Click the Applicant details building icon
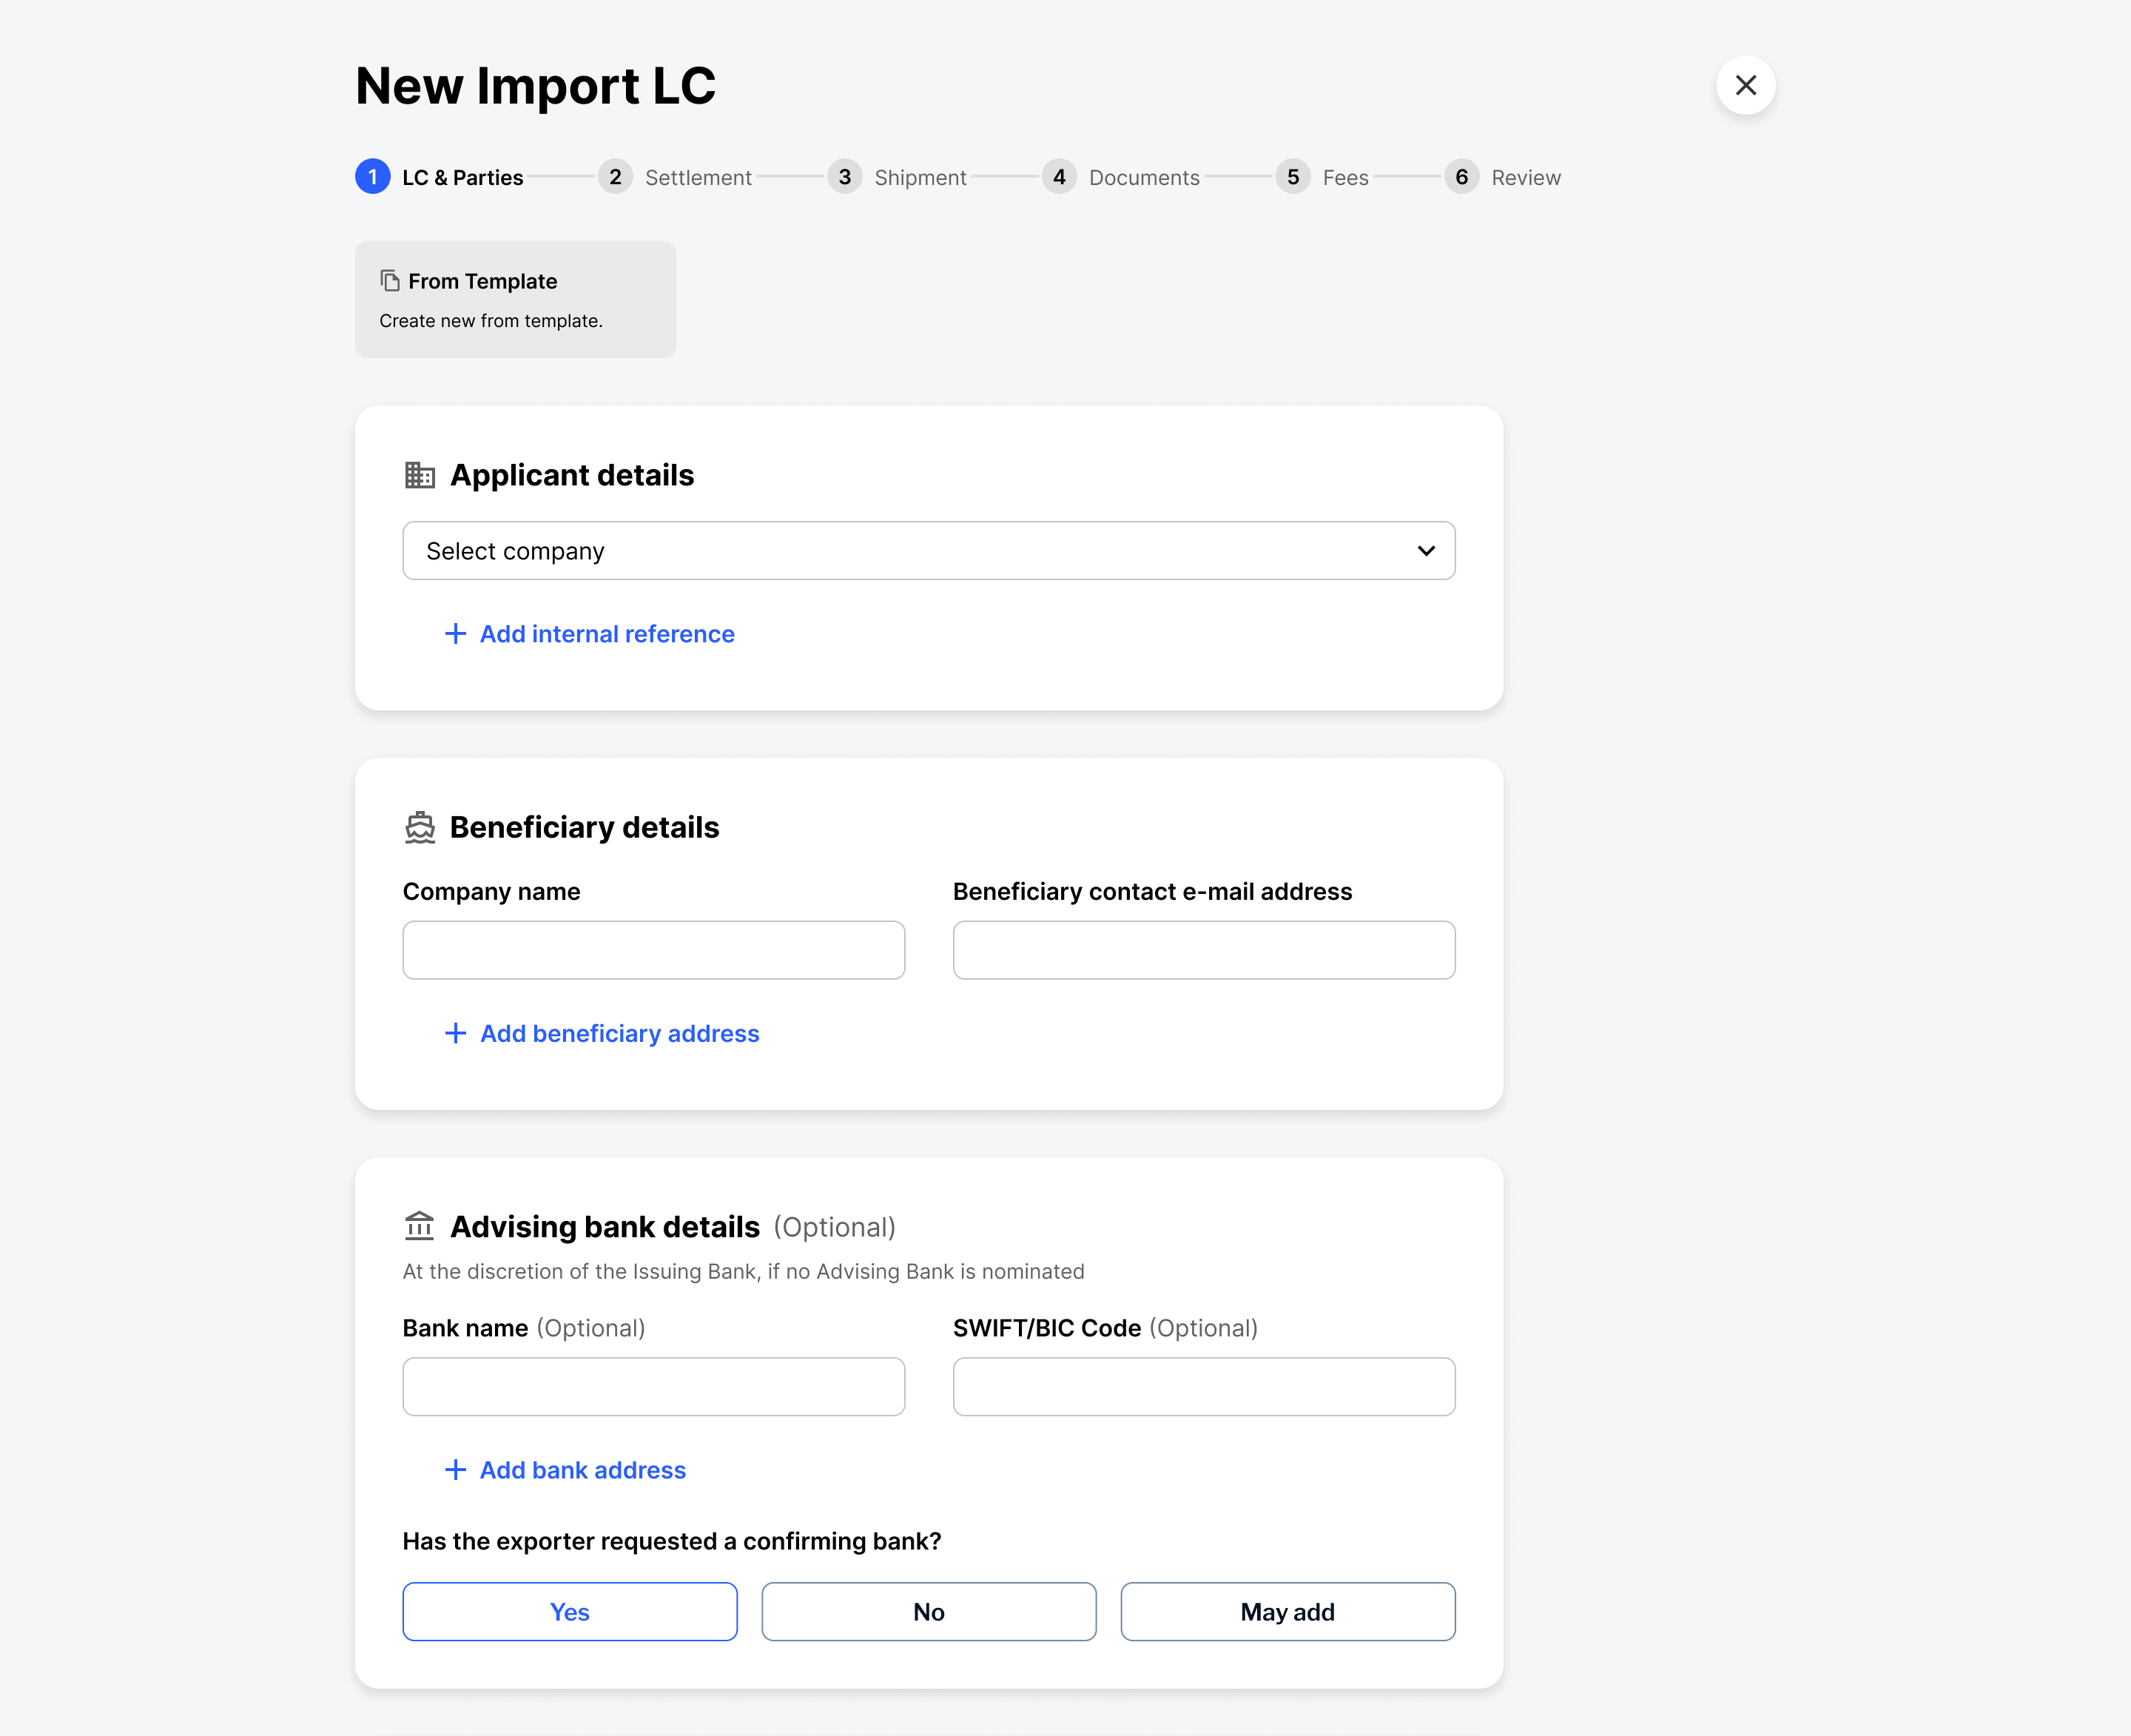 [420, 475]
